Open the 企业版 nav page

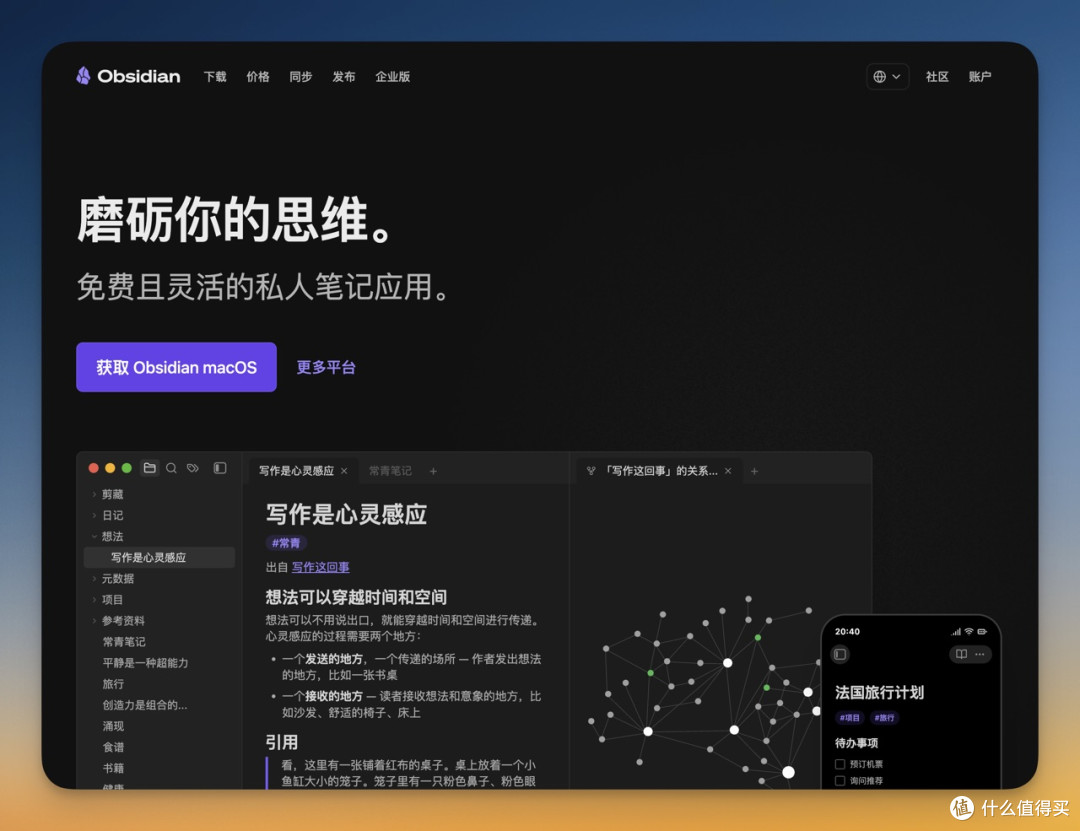(393, 76)
